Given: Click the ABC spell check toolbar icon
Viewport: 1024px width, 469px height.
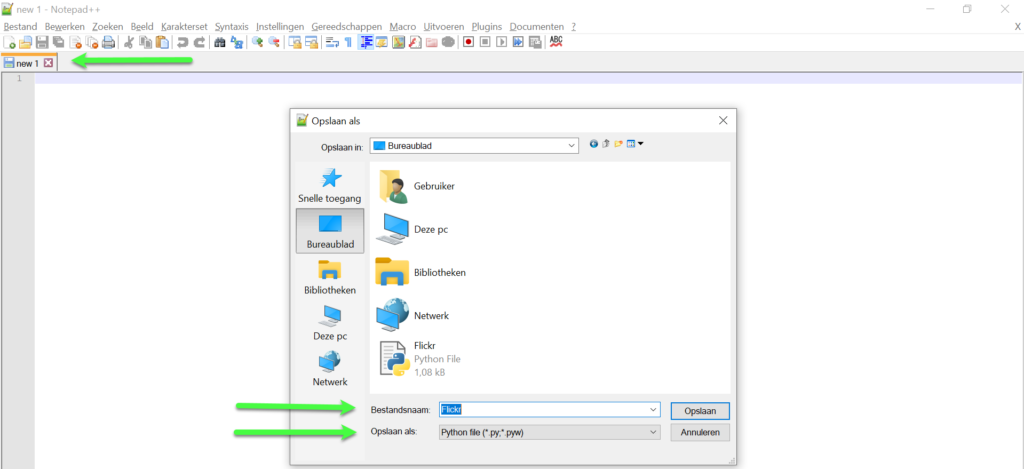Looking at the screenshot, I should pos(556,42).
